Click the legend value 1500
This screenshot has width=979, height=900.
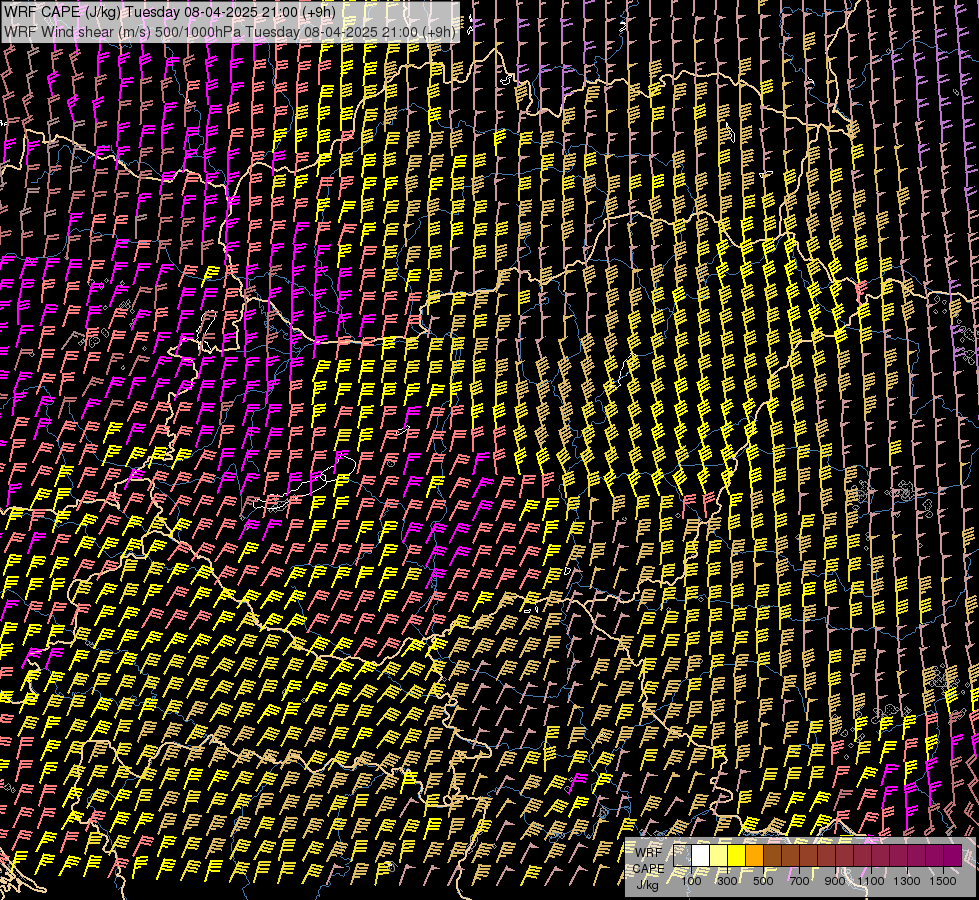pyautogui.click(x=943, y=881)
